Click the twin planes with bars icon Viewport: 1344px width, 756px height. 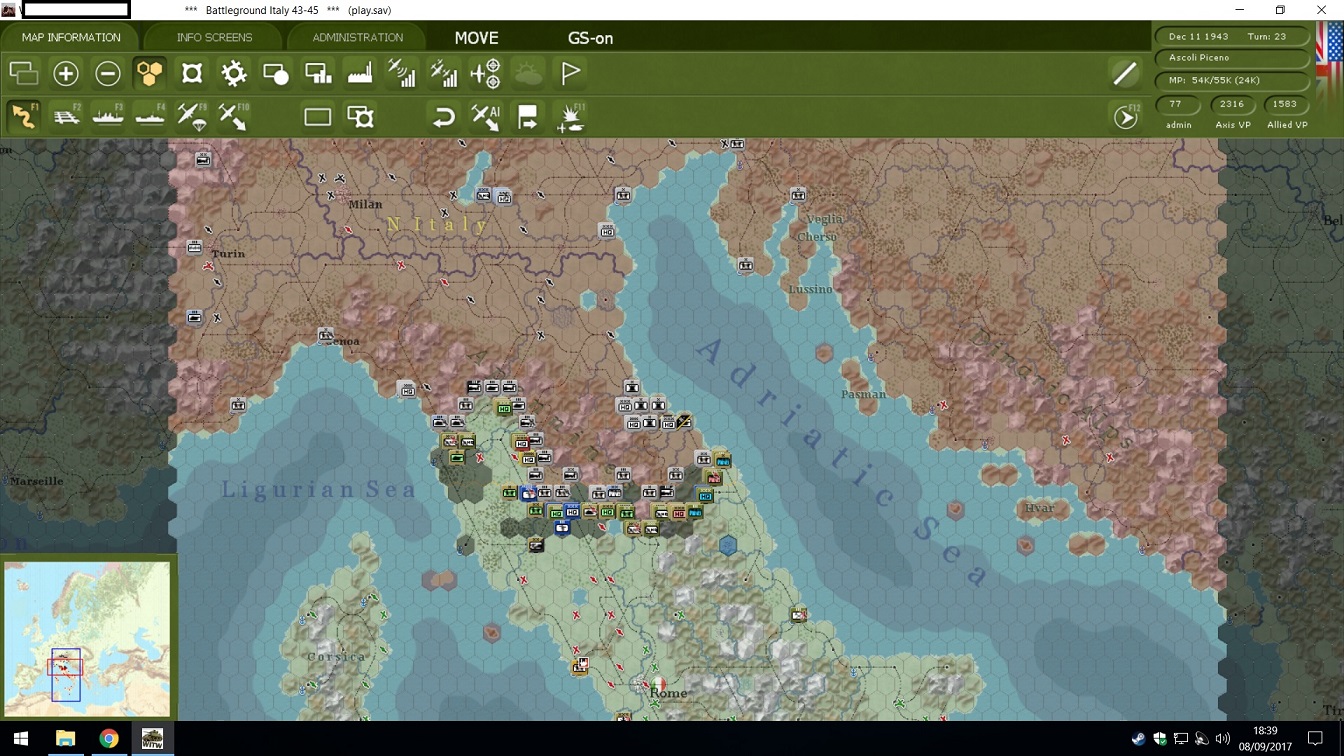(444, 73)
